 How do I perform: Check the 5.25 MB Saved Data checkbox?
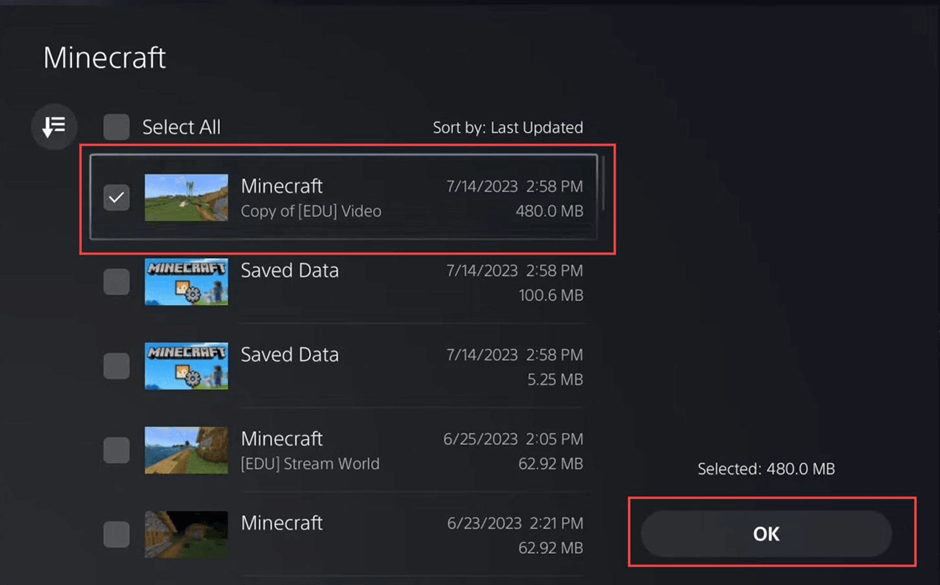pyautogui.click(x=116, y=365)
